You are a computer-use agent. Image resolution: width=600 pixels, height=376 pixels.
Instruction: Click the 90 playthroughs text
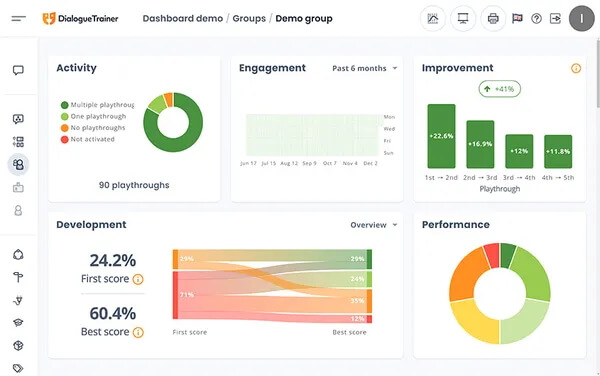pos(134,185)
